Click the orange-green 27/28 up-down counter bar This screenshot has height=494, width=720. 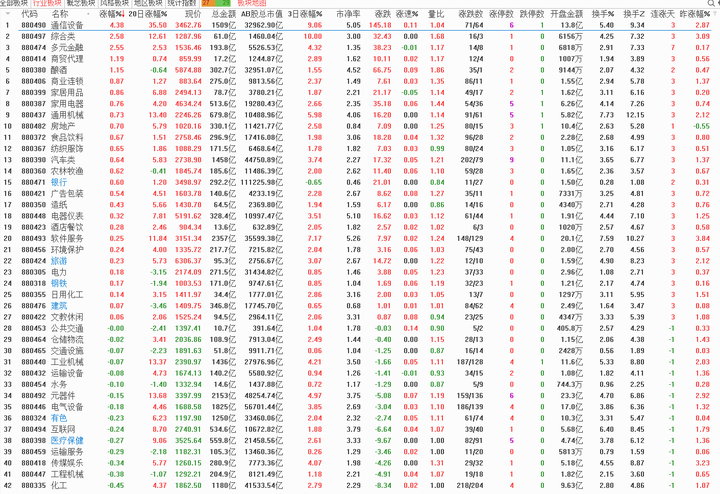(x=216, y=3)
